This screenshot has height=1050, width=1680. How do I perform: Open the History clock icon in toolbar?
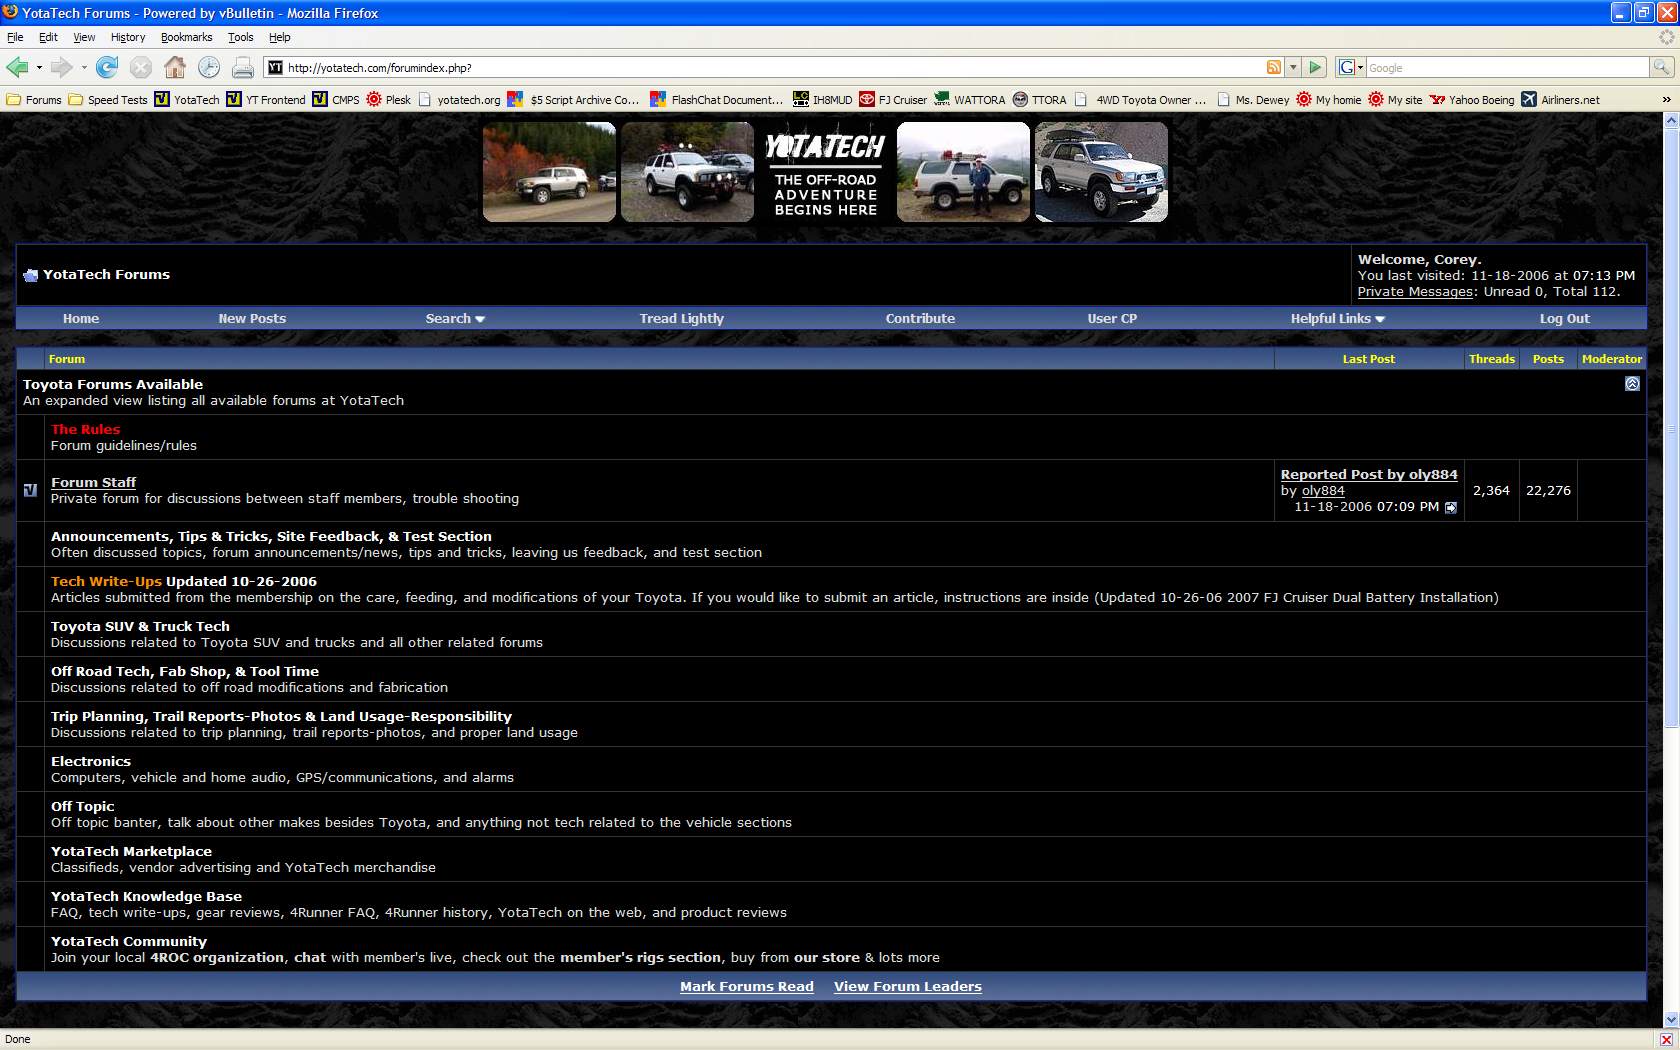point(209,67)
